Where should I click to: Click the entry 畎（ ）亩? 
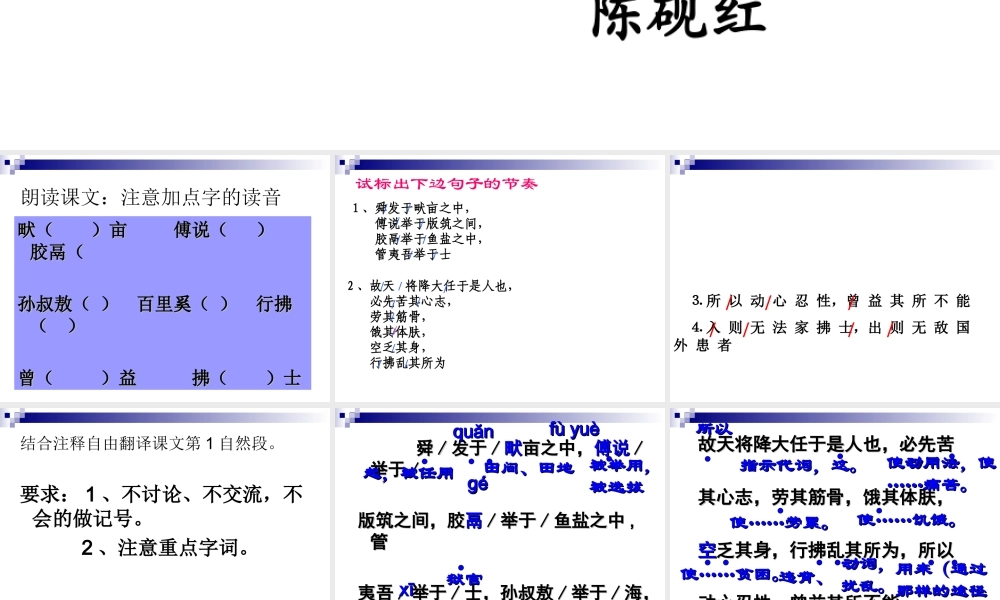click(72, 230)
